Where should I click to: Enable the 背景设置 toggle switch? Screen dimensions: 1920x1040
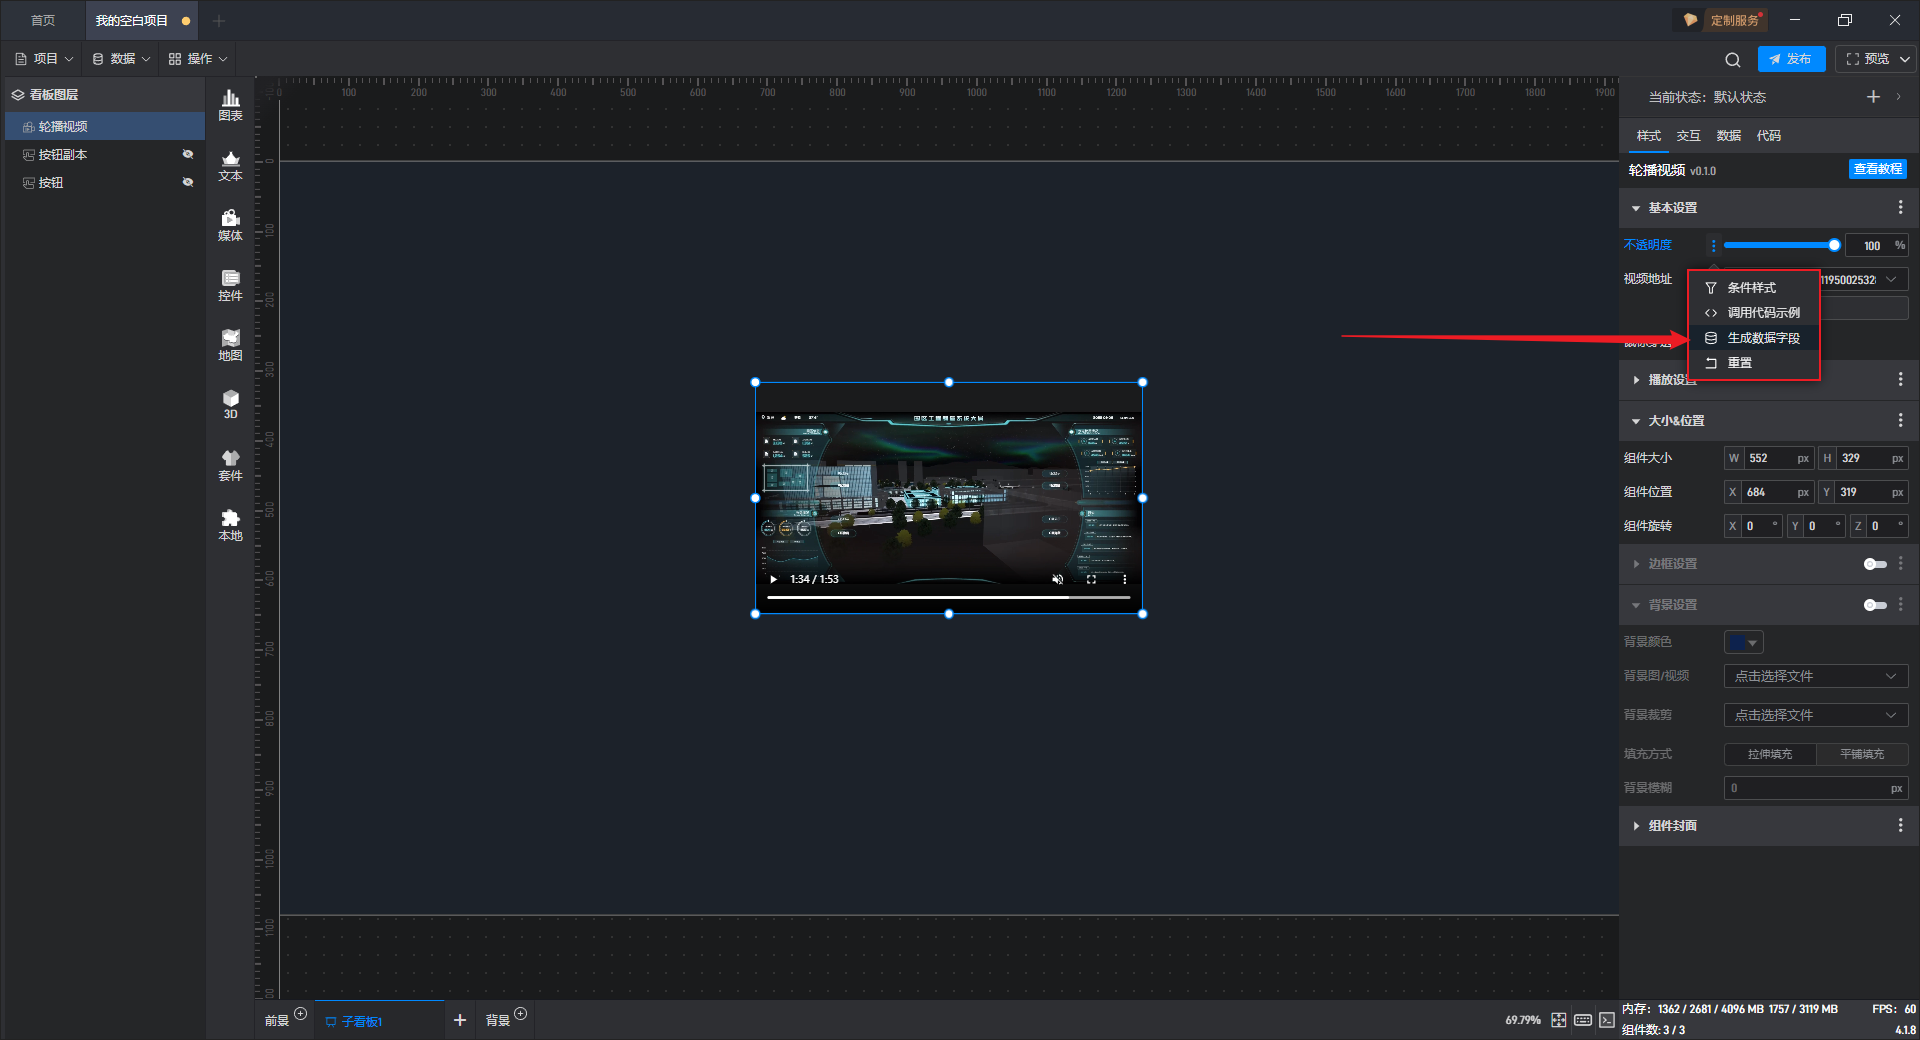1875,605
